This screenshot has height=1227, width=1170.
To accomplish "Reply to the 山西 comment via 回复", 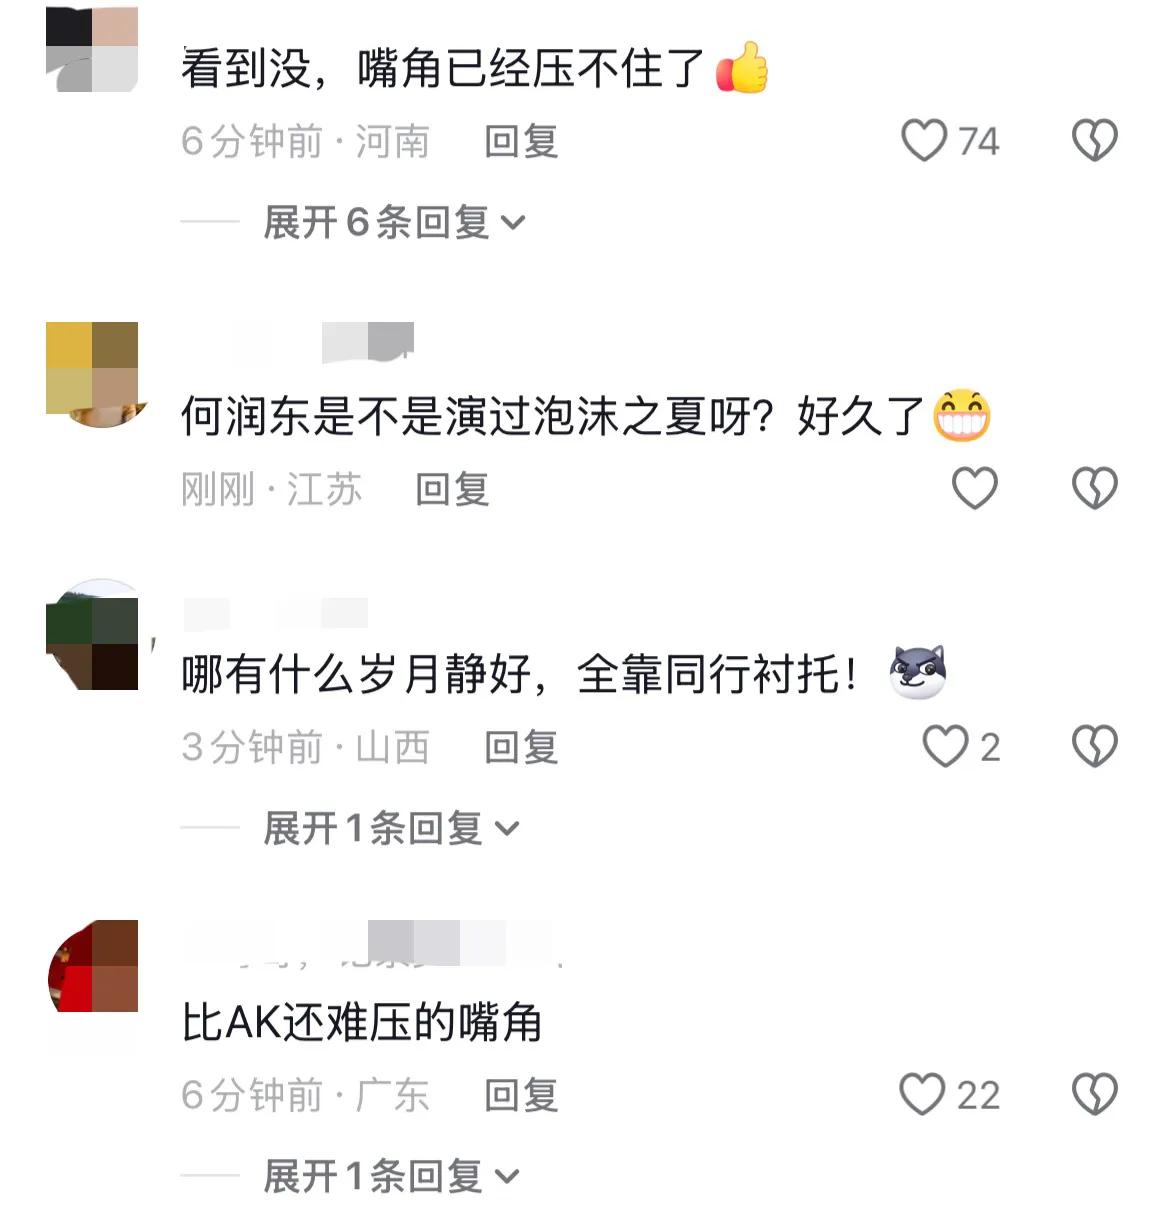I will click(521, 747).
